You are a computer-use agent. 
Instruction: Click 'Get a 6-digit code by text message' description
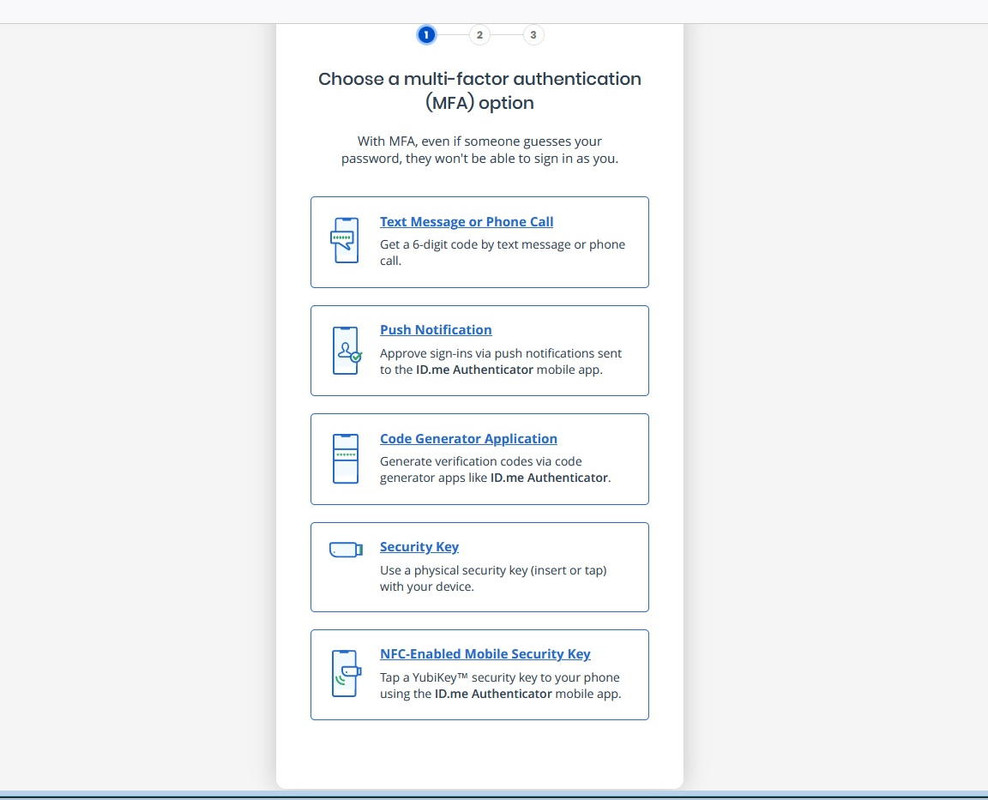[502, 252]
